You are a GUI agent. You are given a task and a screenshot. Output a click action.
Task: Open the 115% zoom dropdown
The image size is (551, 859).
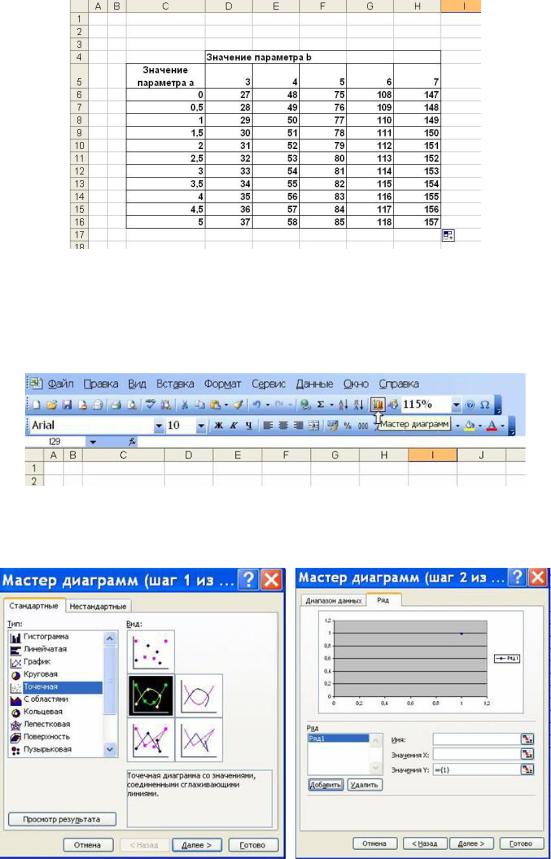pyautogui.click(x=456, y=405)
